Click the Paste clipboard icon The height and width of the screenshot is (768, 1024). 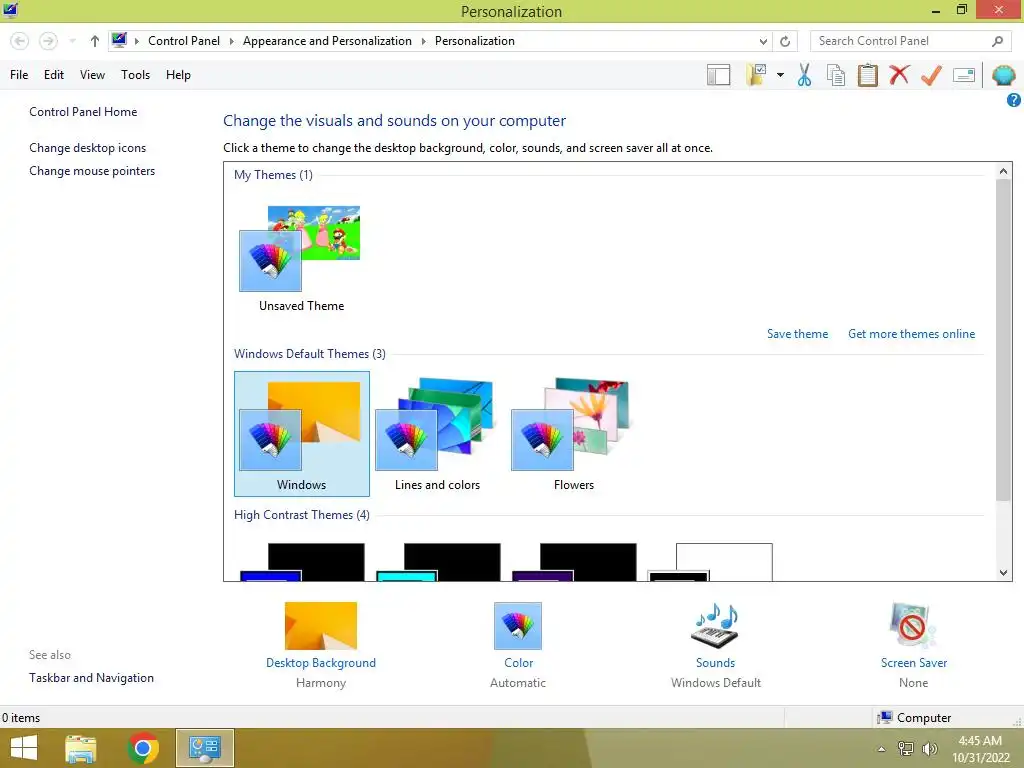[867, 75]
